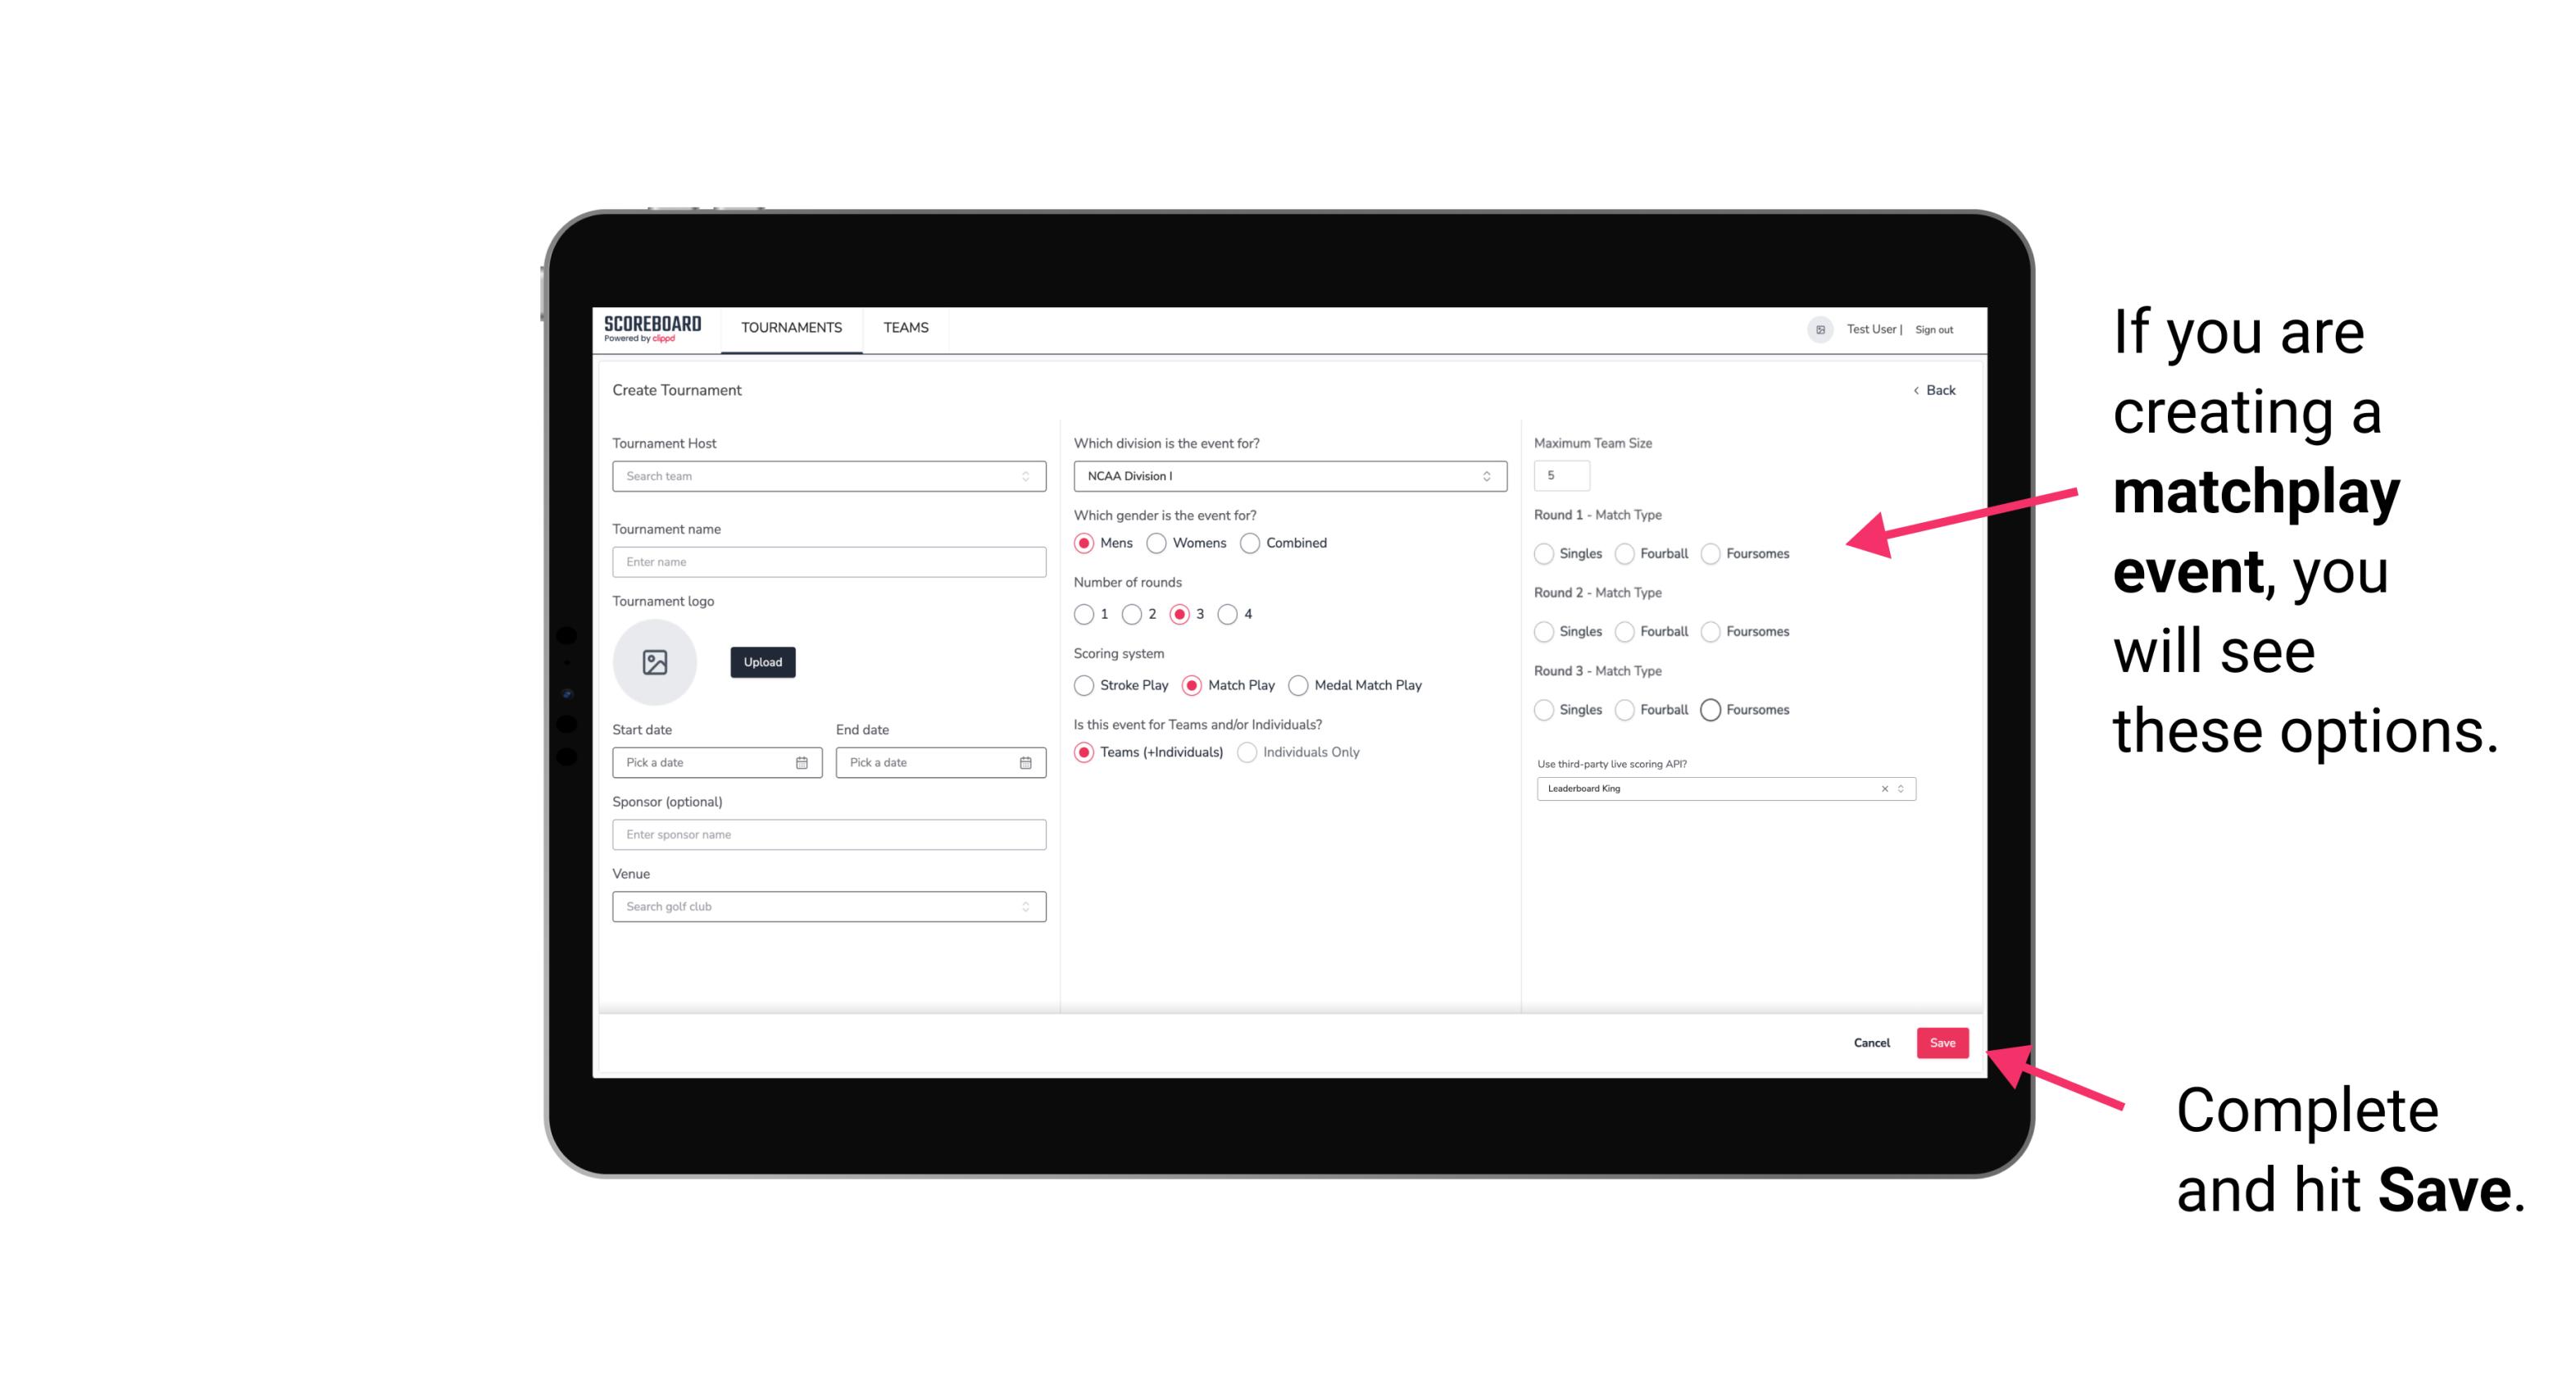The image size is (2576, 1386).
Task: Switch to the TOURNAMENTS tab
Action: (790, 328)
